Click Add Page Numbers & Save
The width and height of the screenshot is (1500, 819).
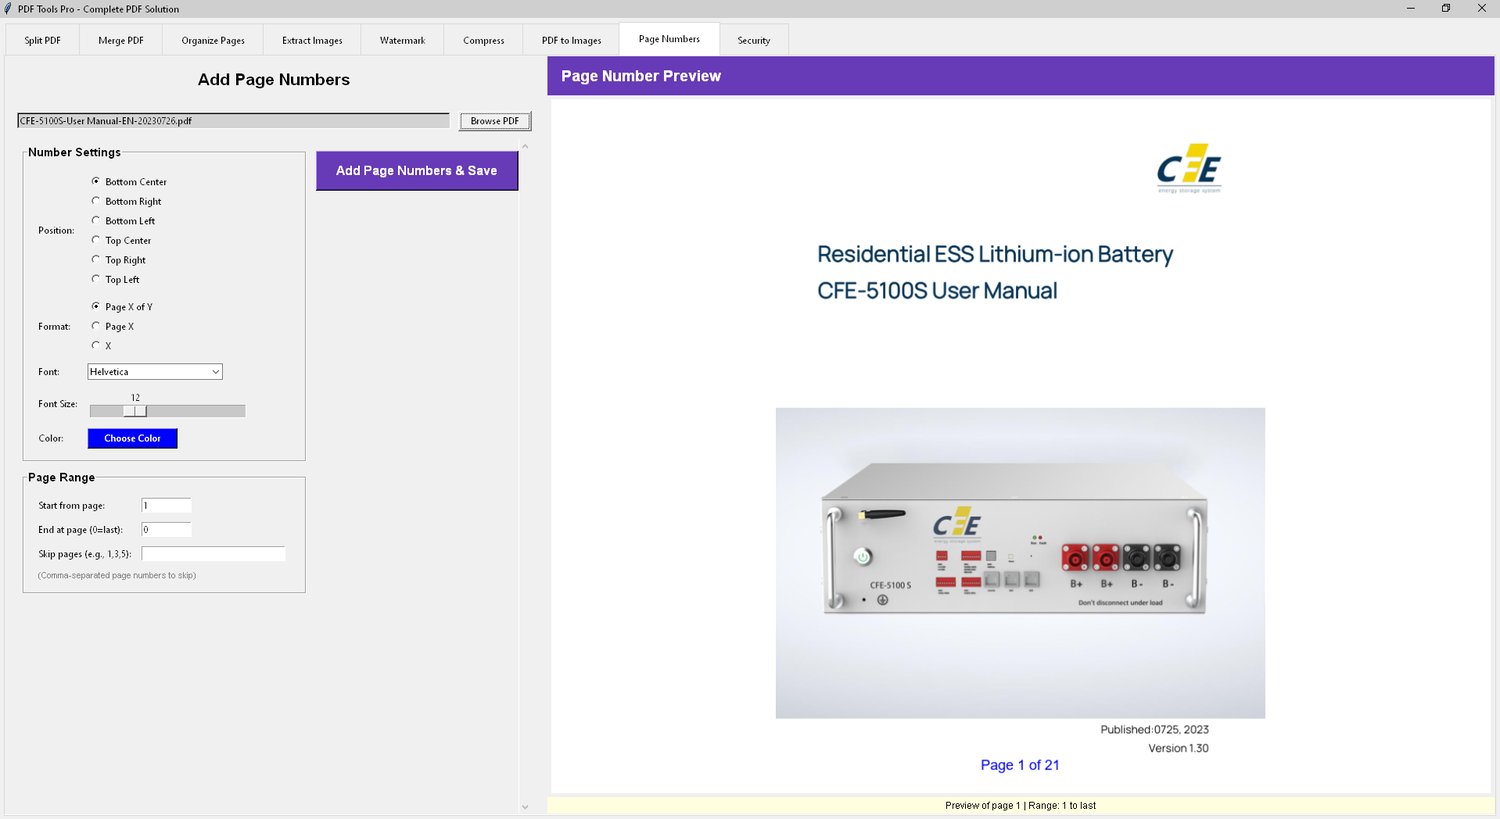(x=417, y=171)
